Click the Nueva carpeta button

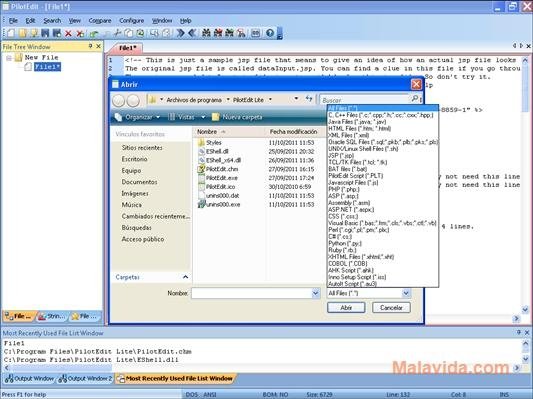coord(237,117)
